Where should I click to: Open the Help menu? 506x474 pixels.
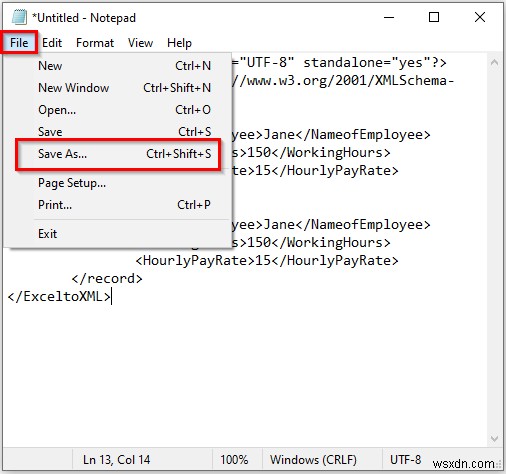click(x=179, y=43)
